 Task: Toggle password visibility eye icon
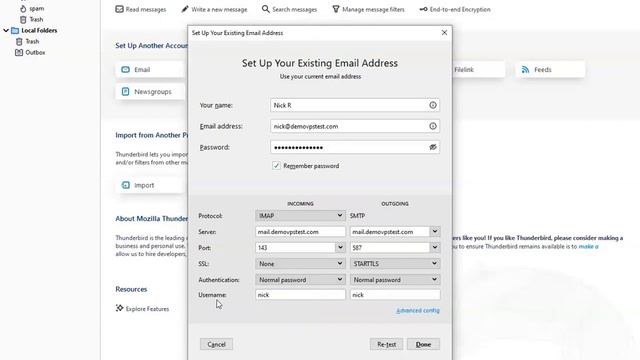click(x=433, y=147)
